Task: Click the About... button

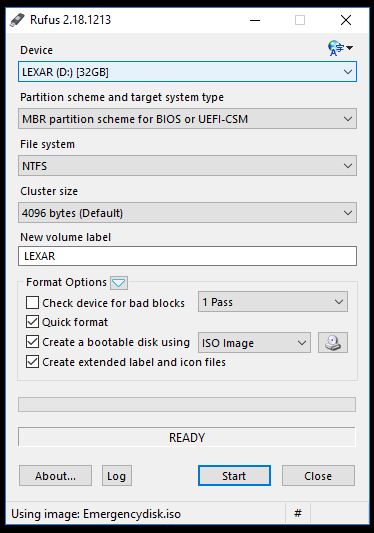Action: coord(55,476)
